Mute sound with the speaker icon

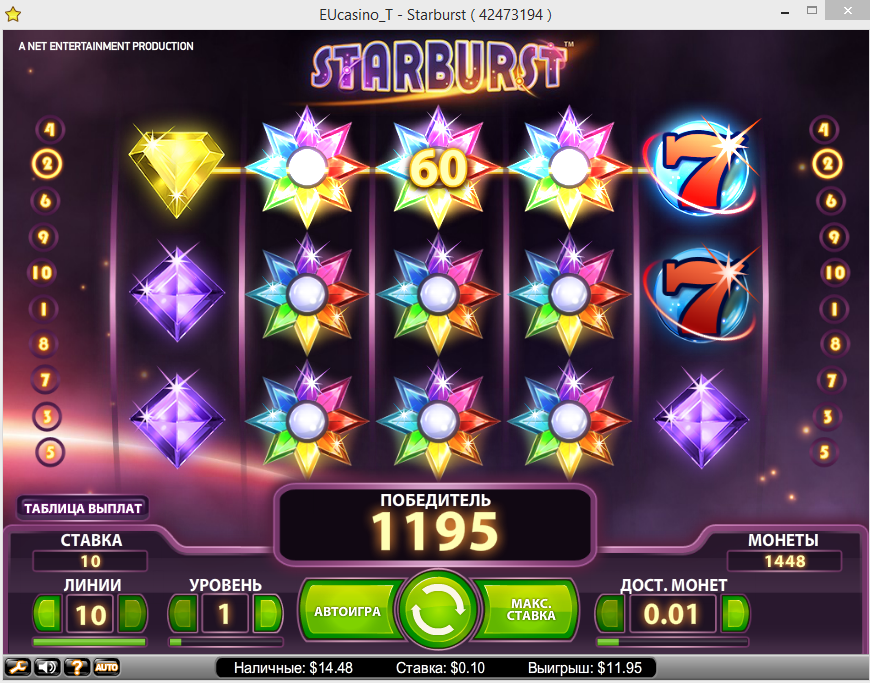[x=47, y=666]
